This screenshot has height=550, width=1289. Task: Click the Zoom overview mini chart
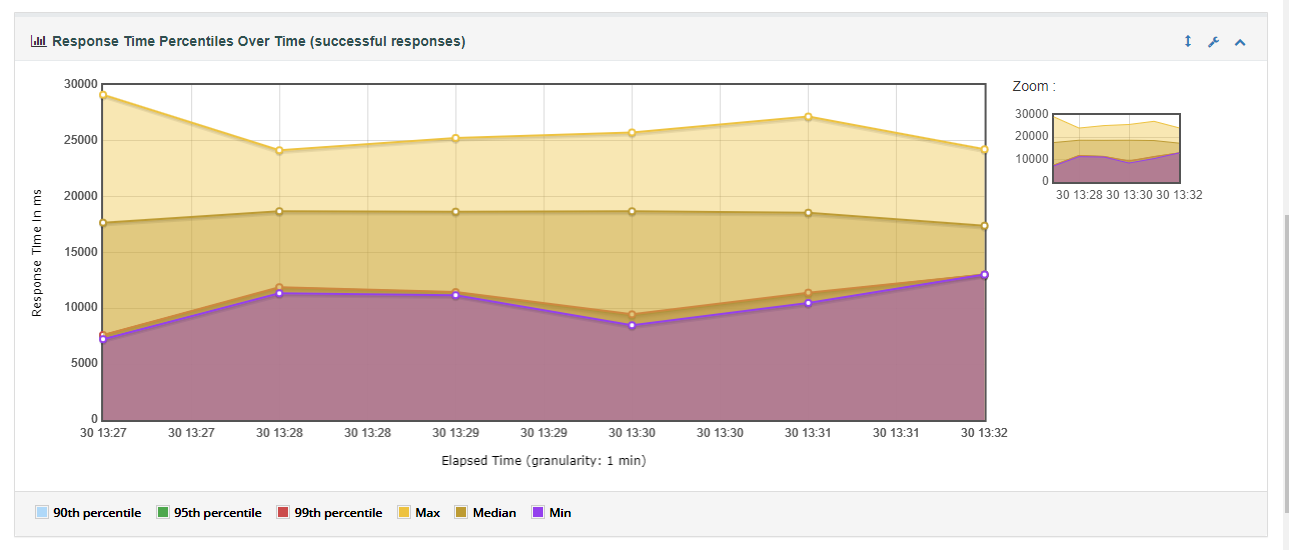tap(1116, 149)
